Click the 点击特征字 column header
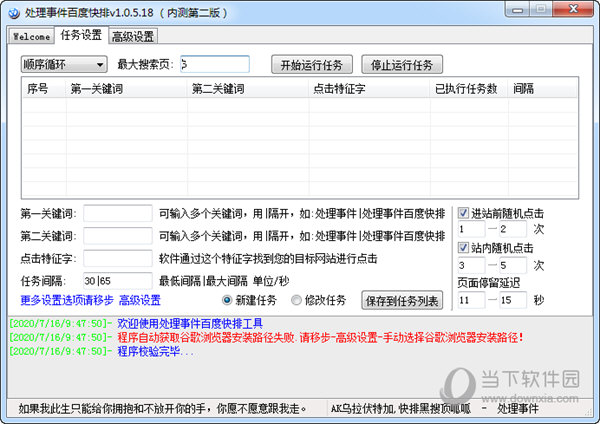Viewport: 600px width, 424px height. [369, 89]
